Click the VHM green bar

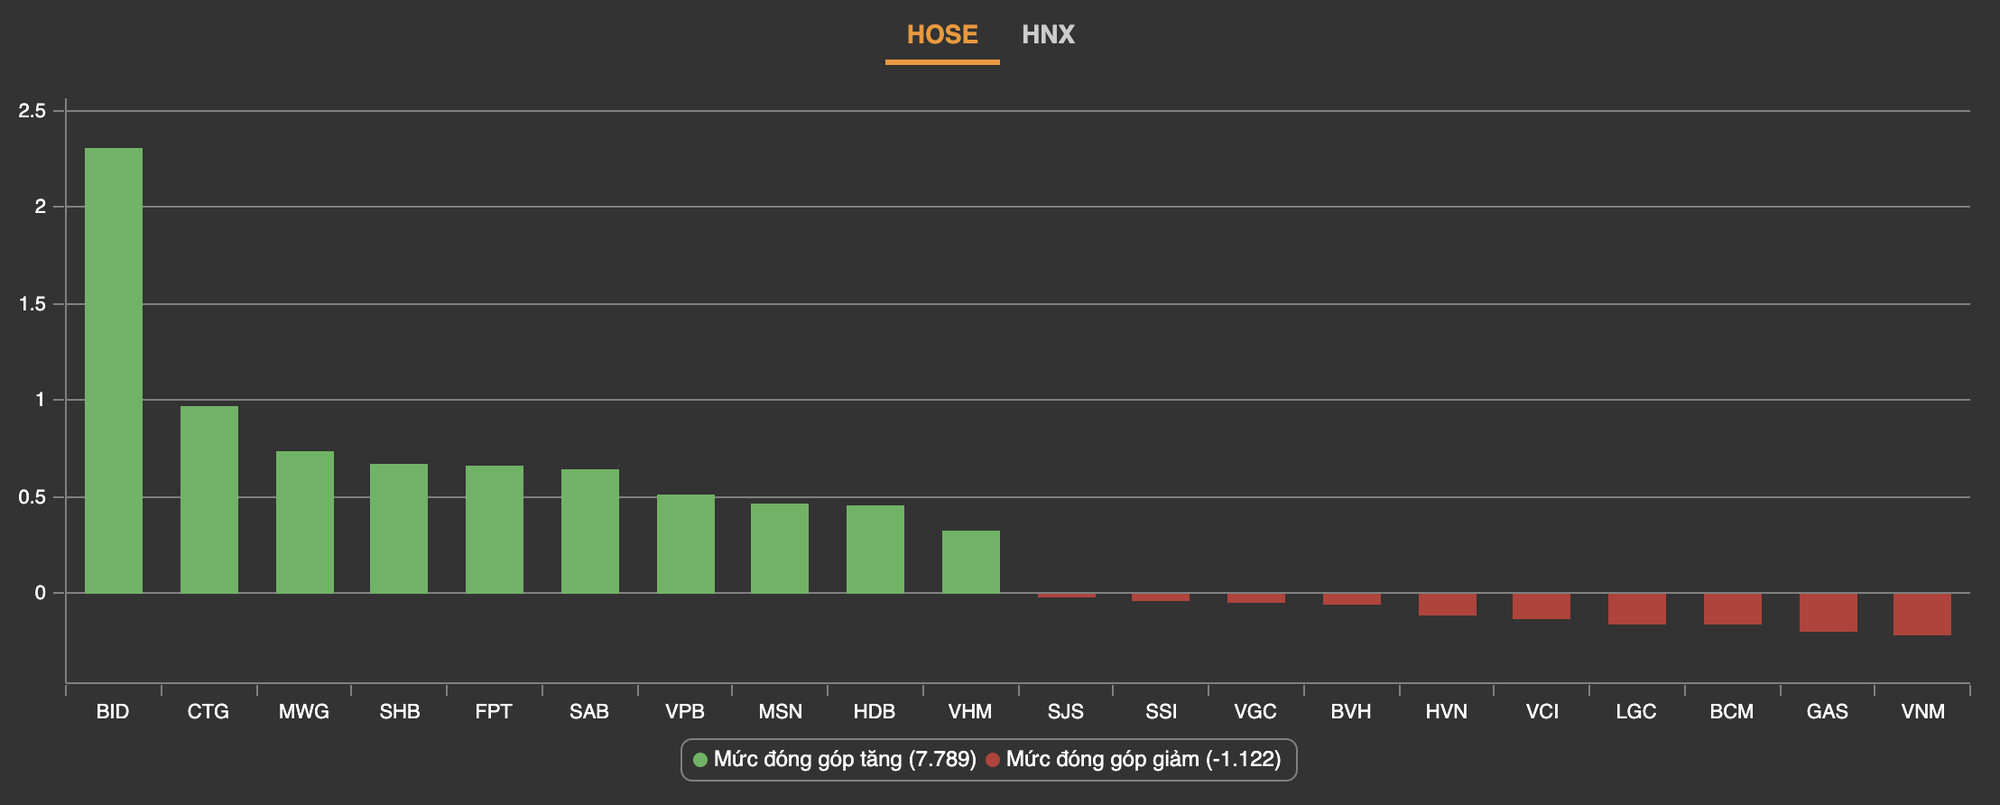tap(971, 562)
